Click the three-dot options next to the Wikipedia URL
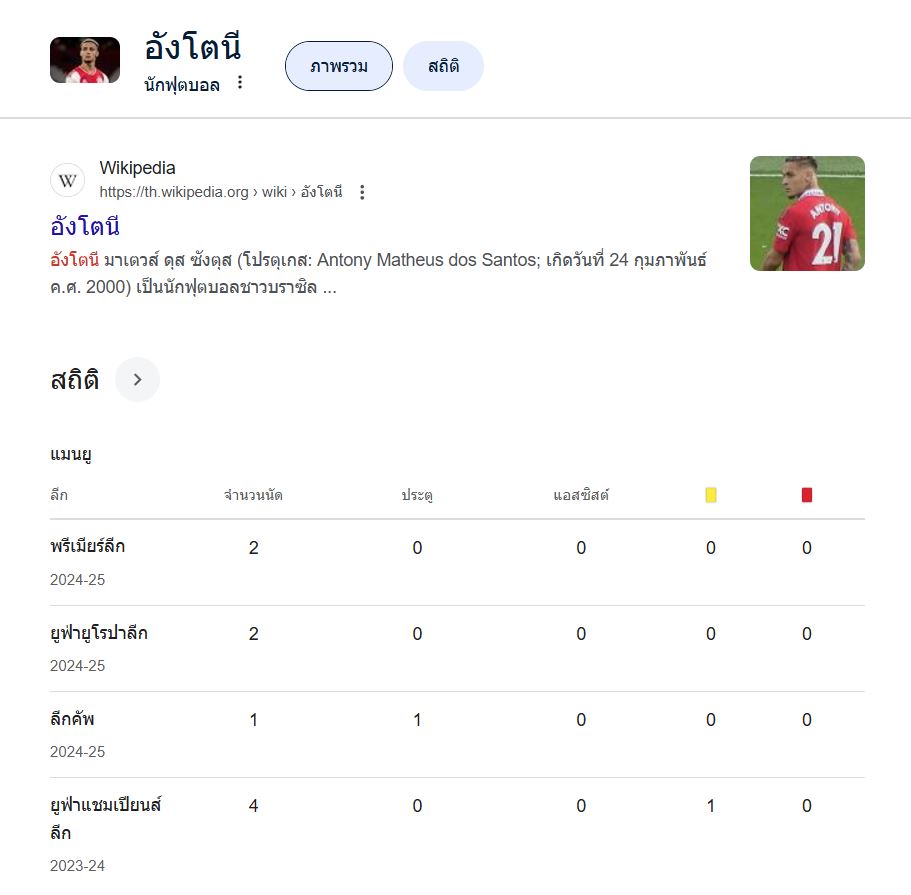This screenshot has width=911, height=895. tap(362, 192)
